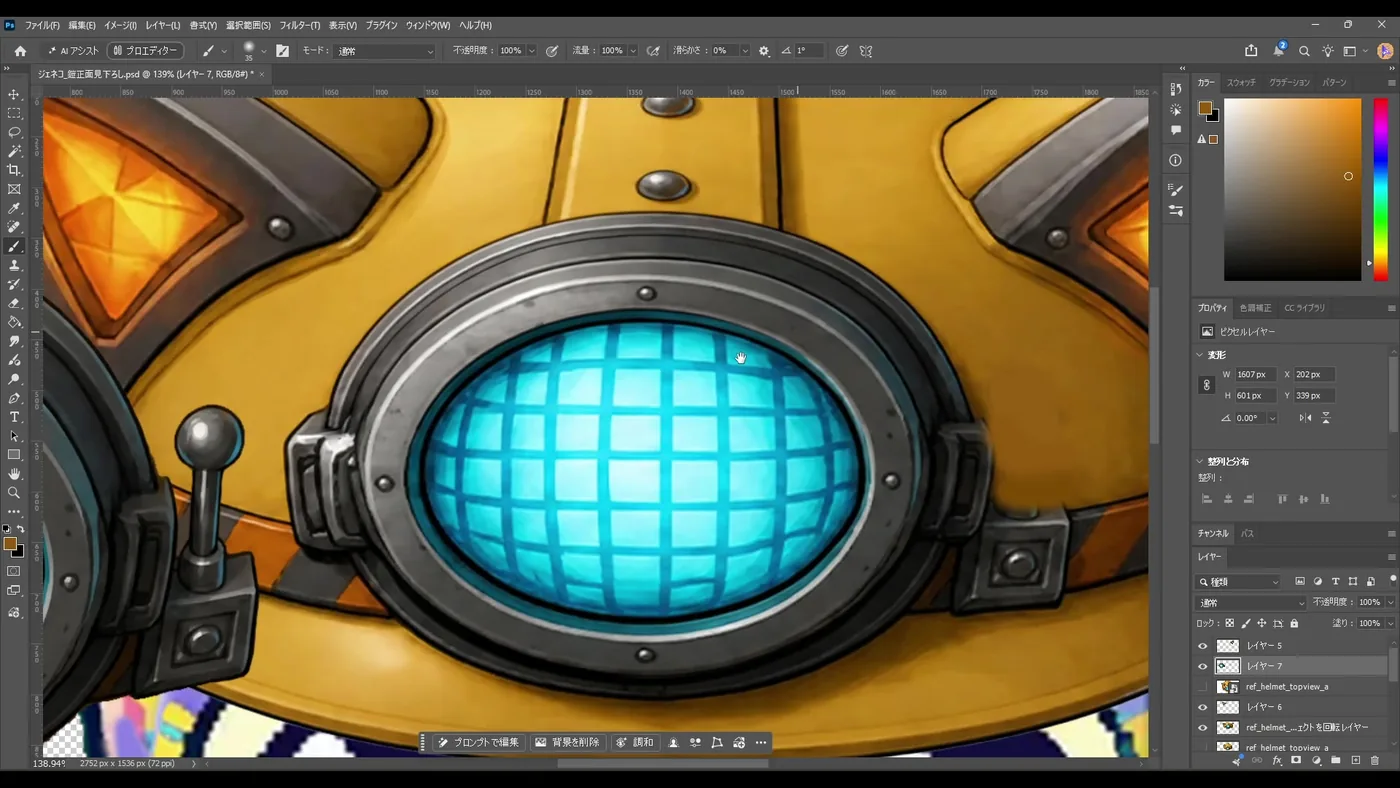Create a new layer icon

[1355, 761]
